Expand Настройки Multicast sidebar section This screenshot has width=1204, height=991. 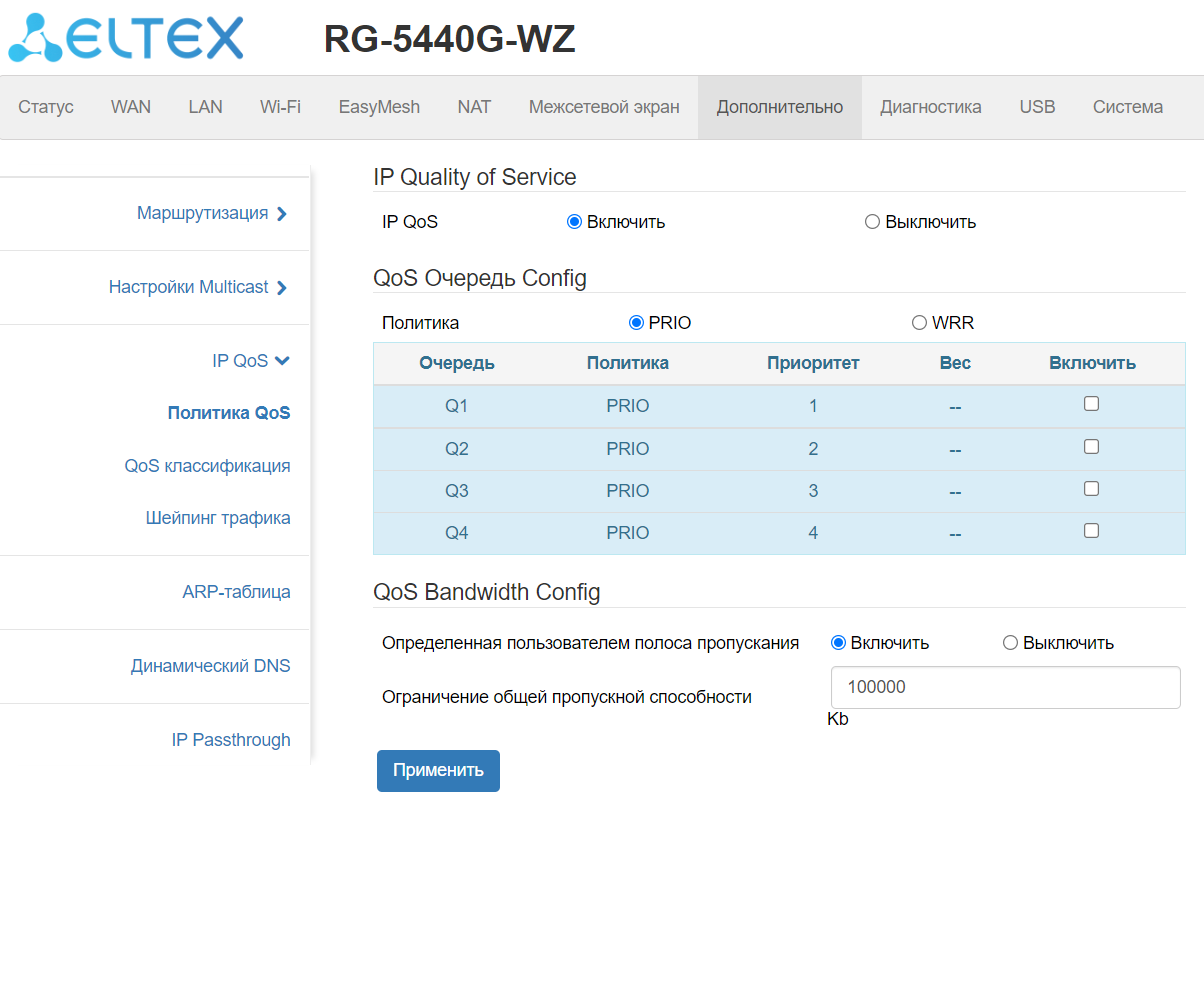click(197, 287)
